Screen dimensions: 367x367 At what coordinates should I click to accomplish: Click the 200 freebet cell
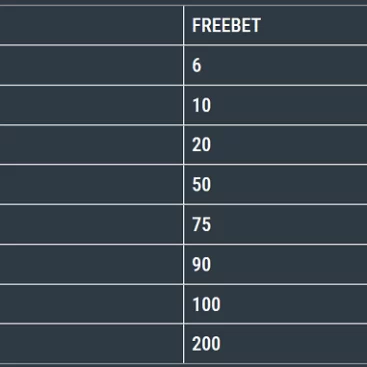tap(275, 344)
